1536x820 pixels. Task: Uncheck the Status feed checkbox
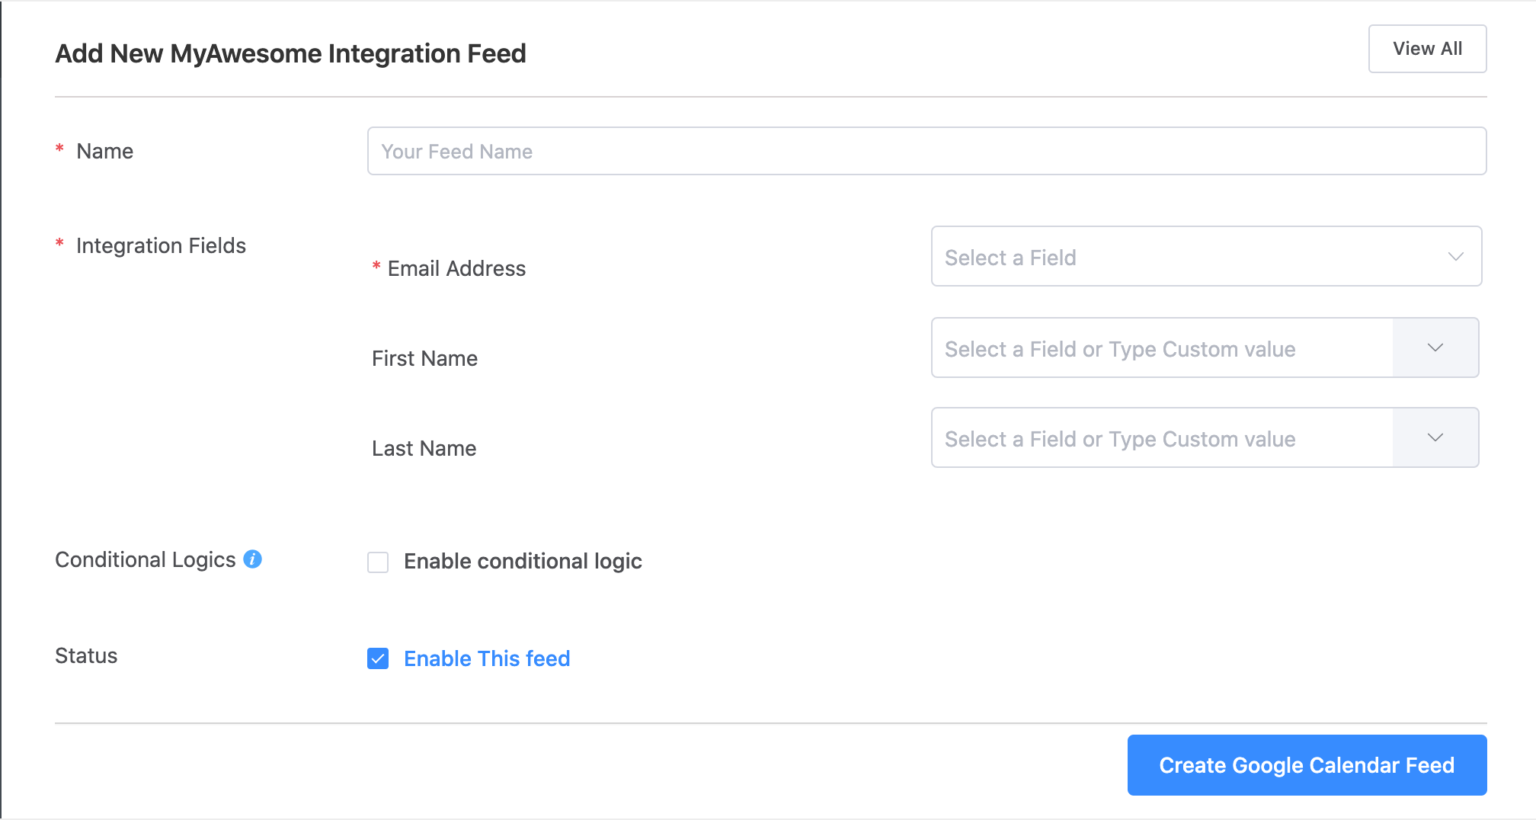(378, 658)
